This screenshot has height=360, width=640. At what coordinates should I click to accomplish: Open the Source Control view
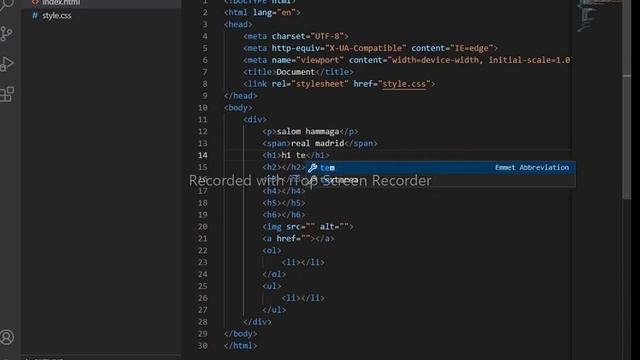pos(6,34)
